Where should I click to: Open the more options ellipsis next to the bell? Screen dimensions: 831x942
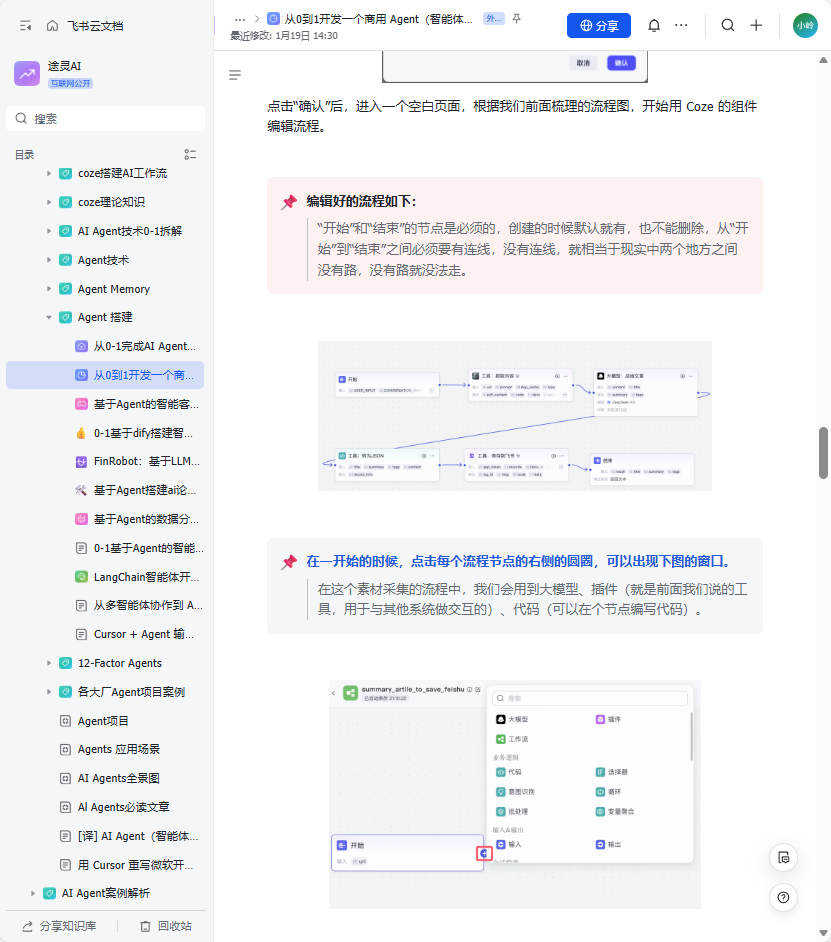tap(681, 25)
